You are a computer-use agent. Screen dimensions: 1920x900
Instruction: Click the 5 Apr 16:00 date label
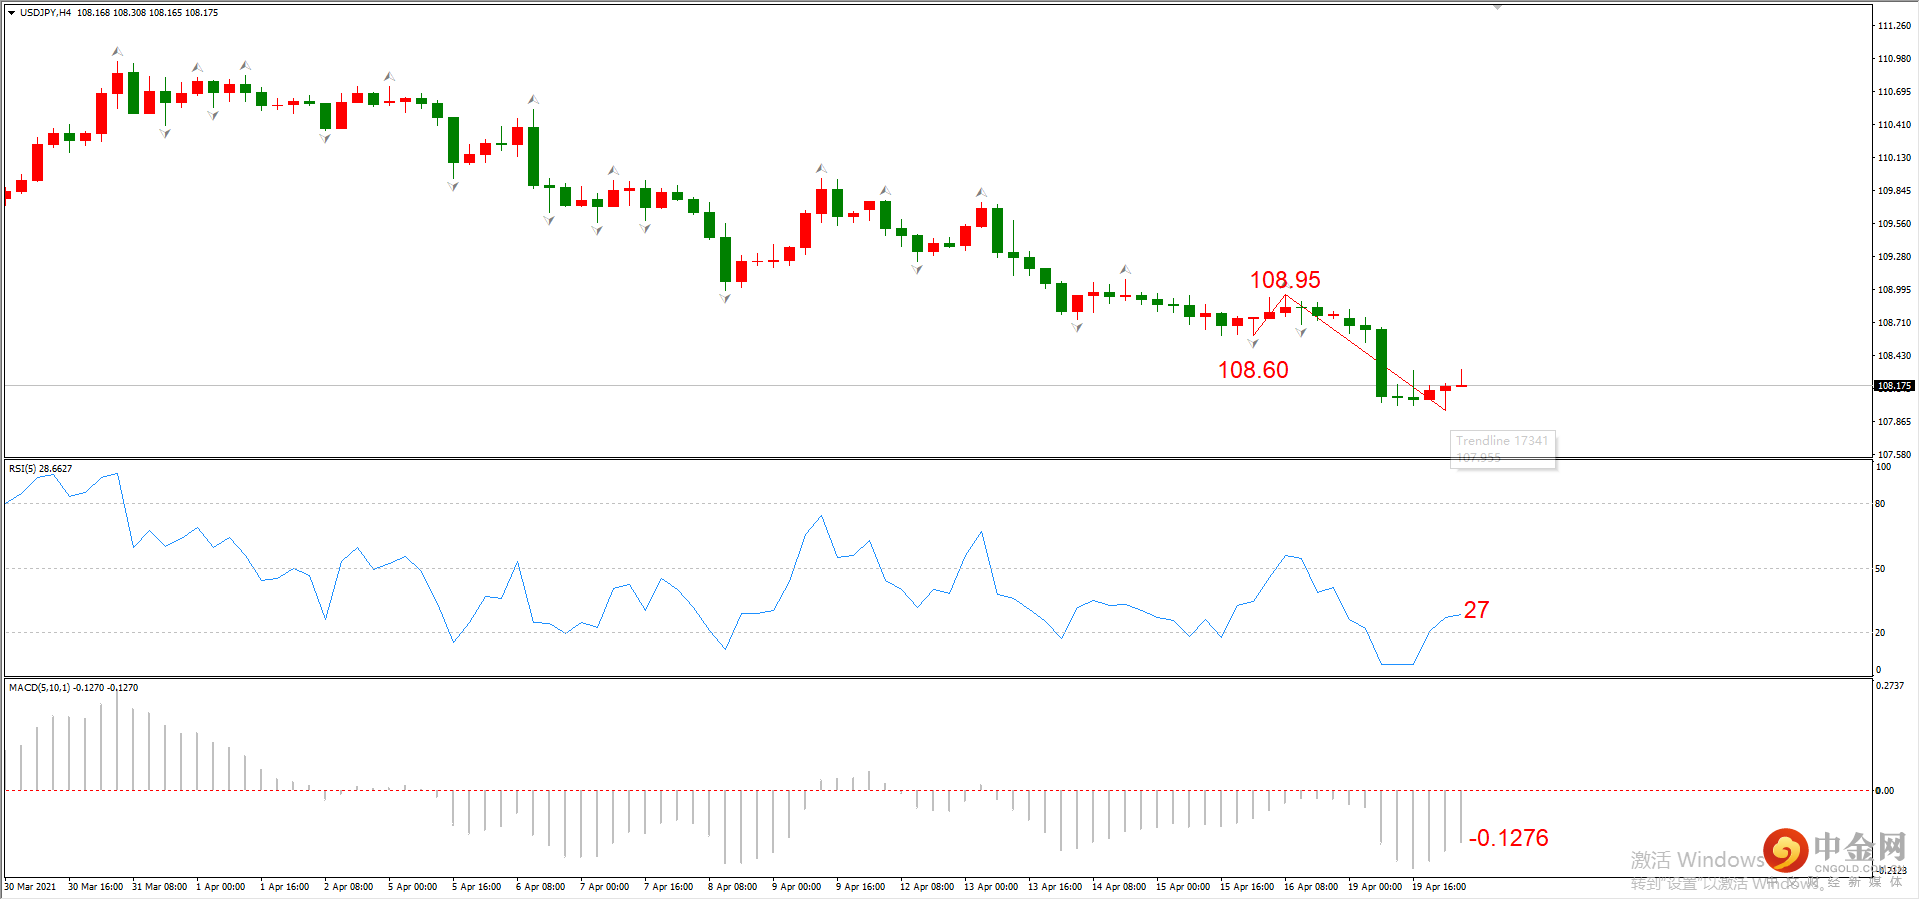pyautogui.click(x=477, y=887)
